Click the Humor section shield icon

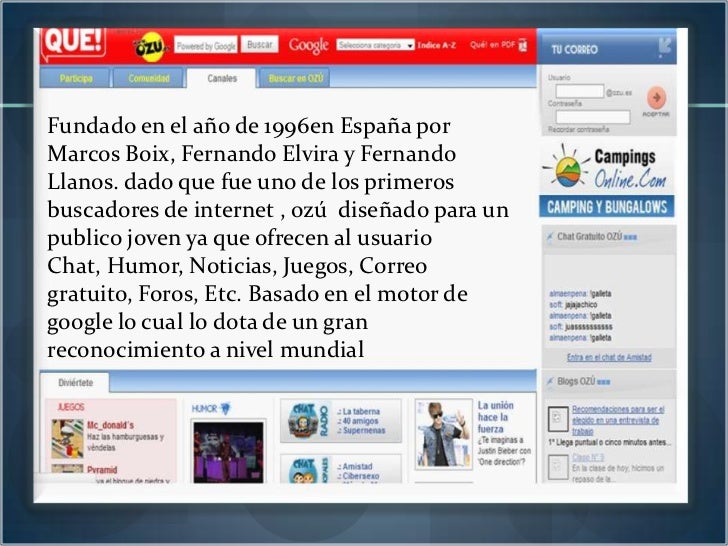pyautogui.click(x=225, y=409)
